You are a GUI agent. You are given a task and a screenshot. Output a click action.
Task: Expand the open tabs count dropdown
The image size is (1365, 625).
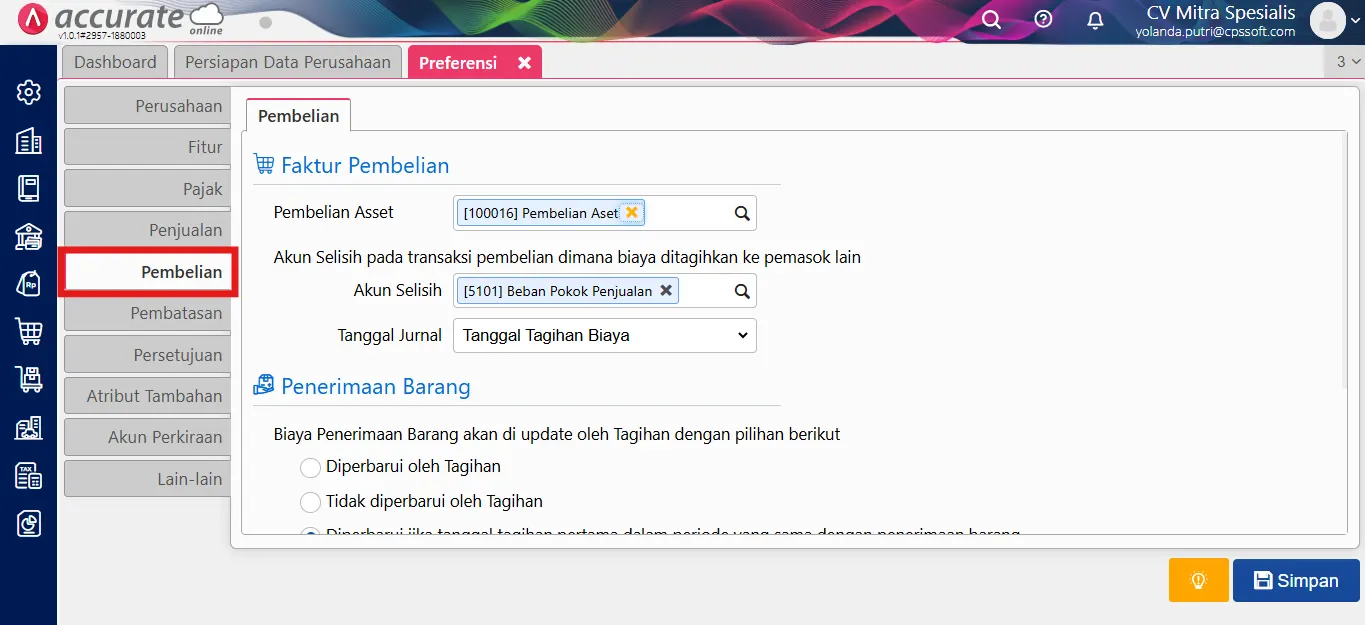point(1347,62)
